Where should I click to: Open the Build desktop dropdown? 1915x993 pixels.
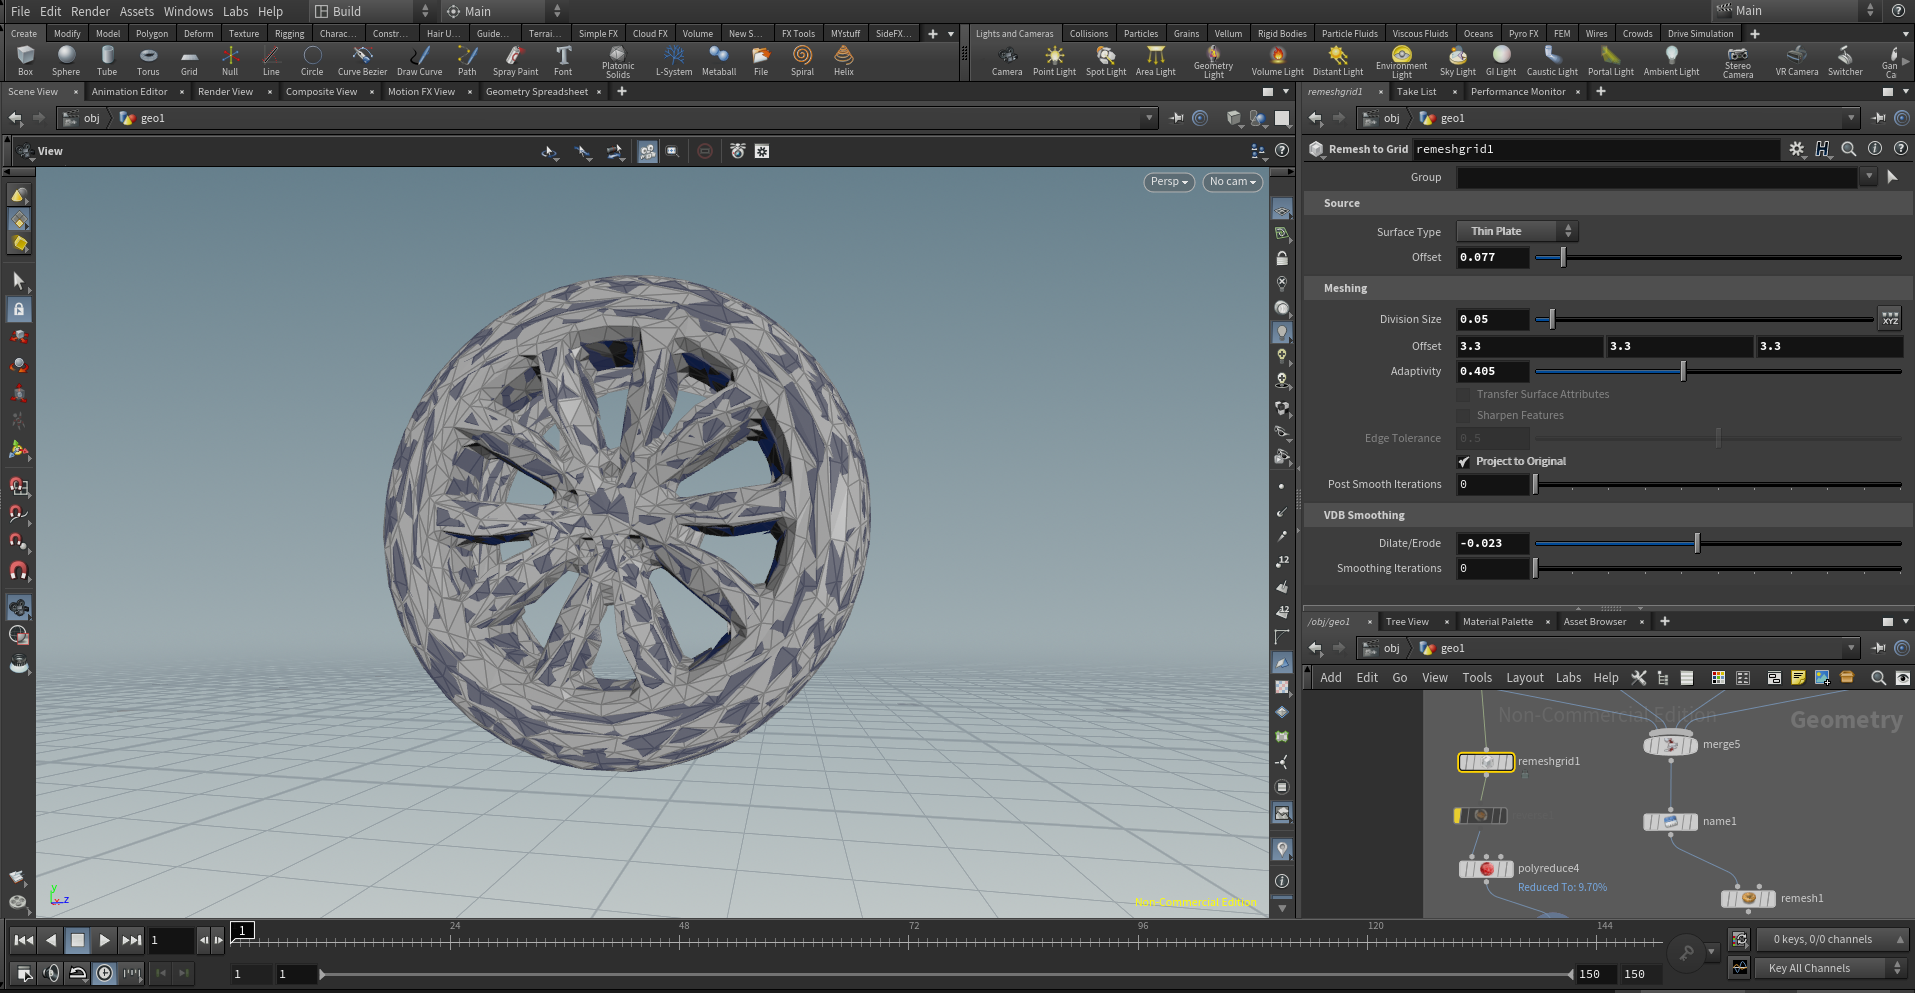pos(372,11)
